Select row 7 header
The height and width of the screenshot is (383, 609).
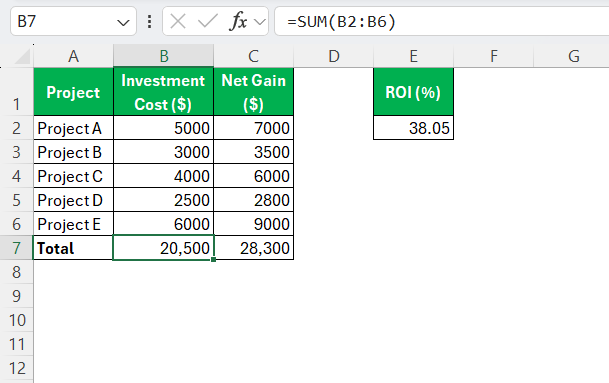pos(16,248)
